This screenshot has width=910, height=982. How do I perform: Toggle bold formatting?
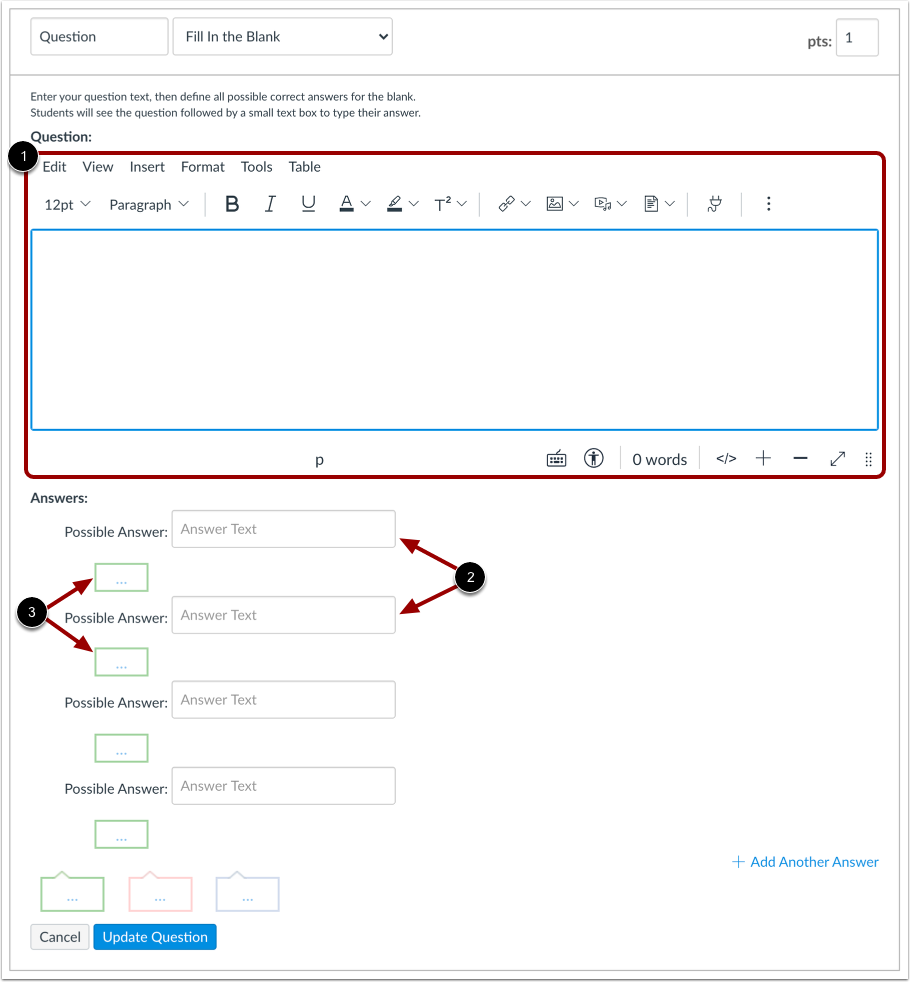tap(231, 203)
